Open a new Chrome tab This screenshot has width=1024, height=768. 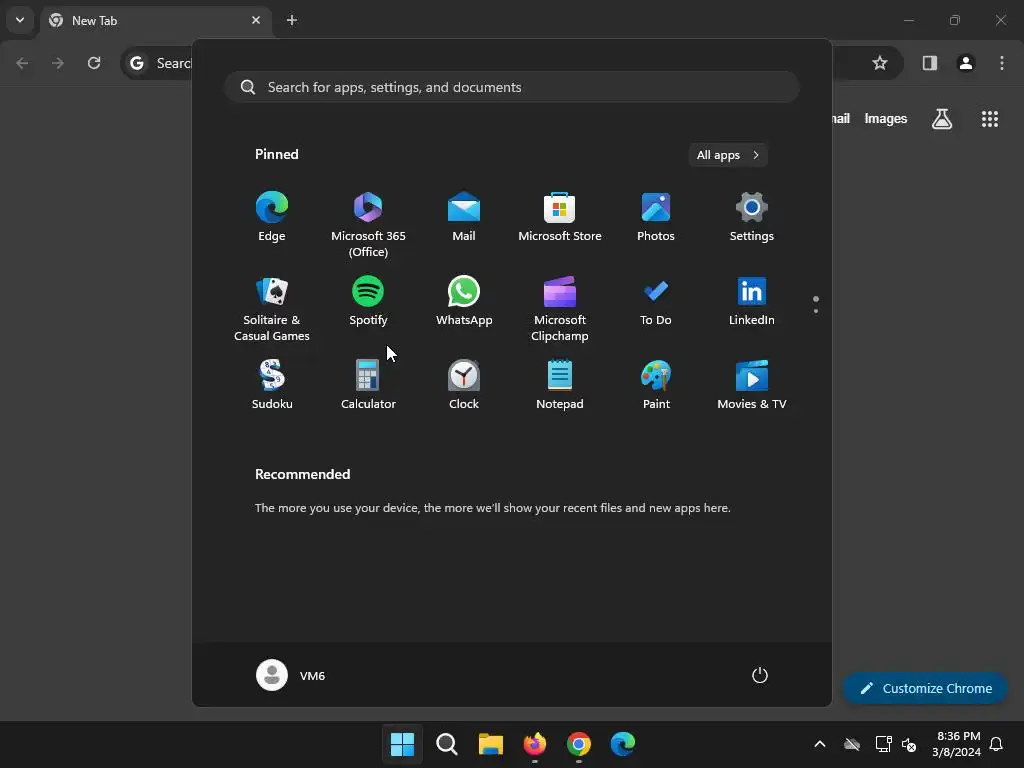click(292, 20)
